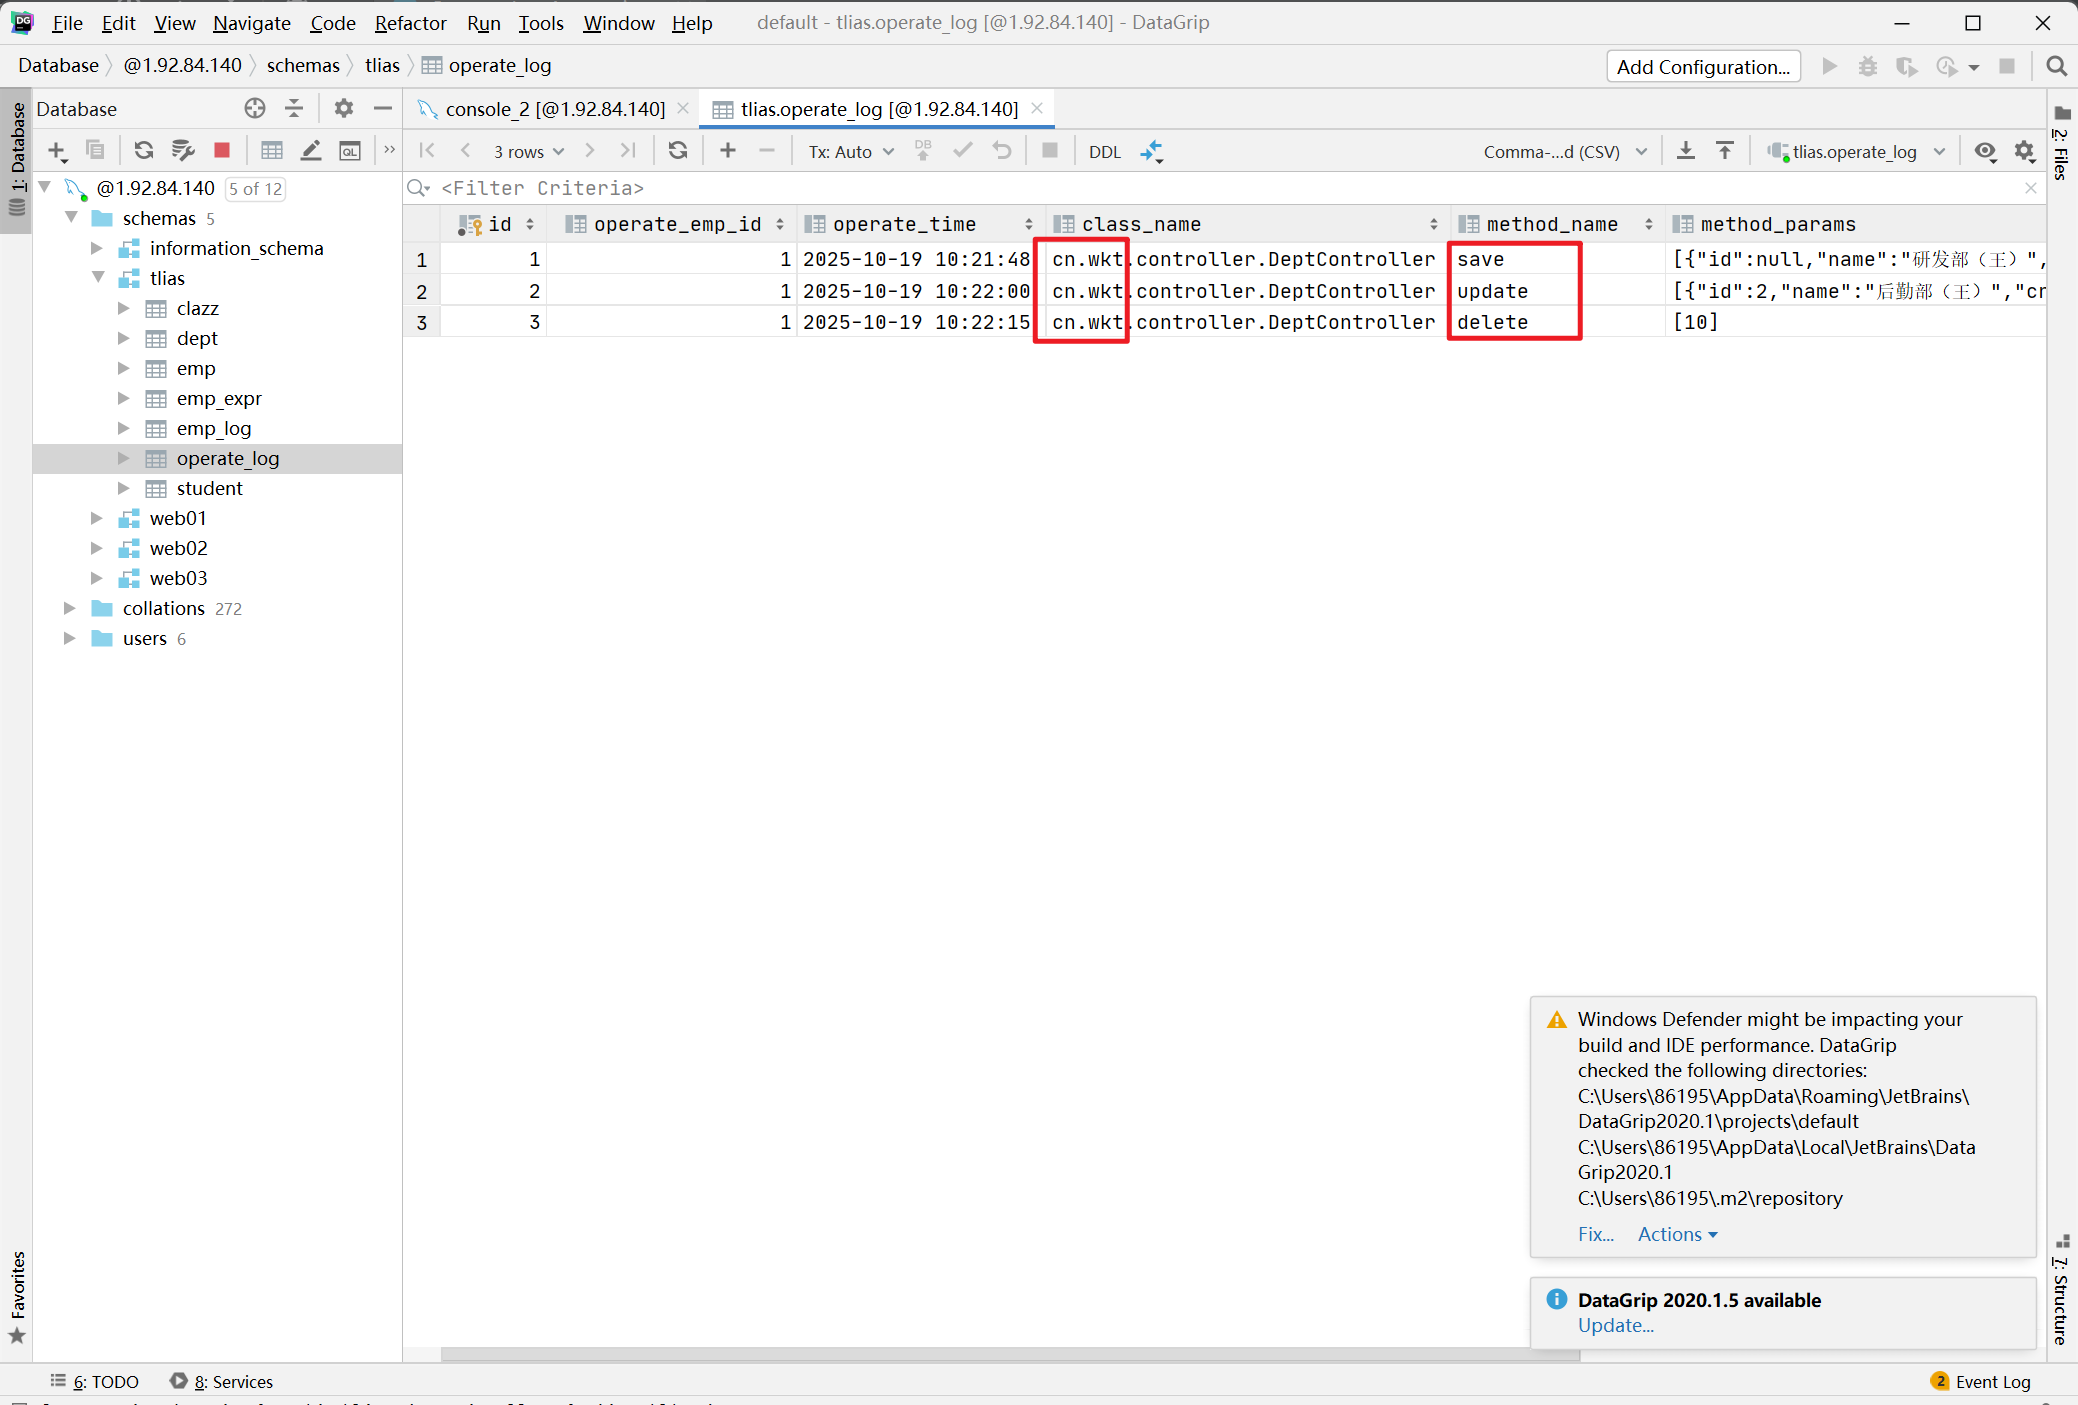The width and height of the screenshot is (2078, 1405).
Task: Open the Navigate menu
Action: (251, 22)
